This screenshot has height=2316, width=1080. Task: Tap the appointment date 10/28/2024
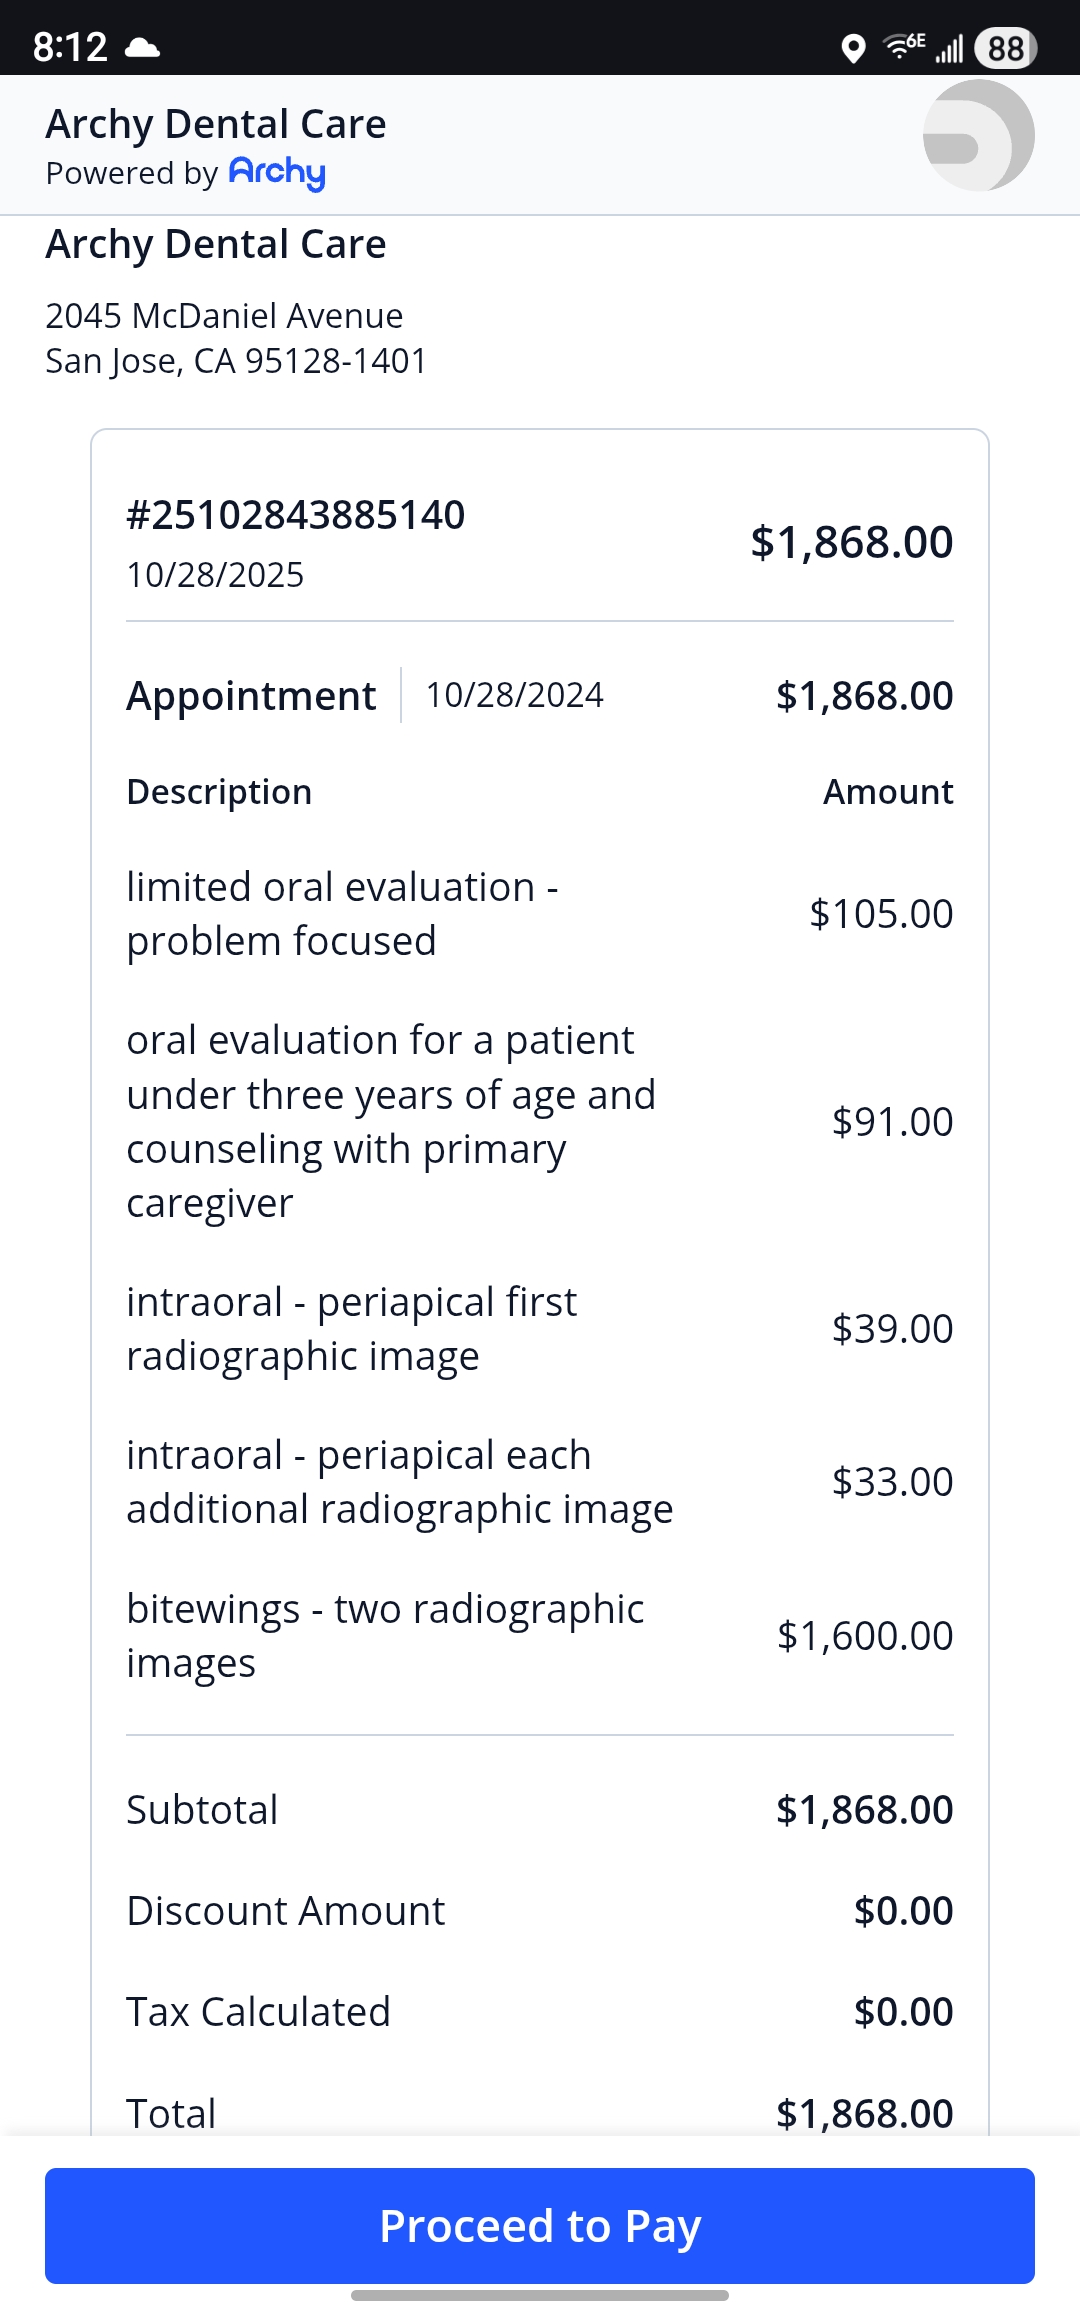tap(514, 695)
